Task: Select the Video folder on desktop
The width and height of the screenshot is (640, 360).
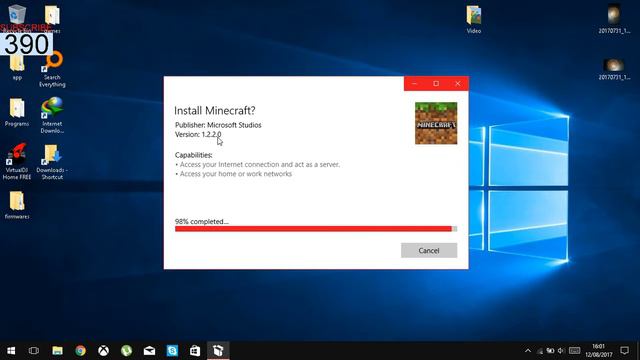Action: 474,19
